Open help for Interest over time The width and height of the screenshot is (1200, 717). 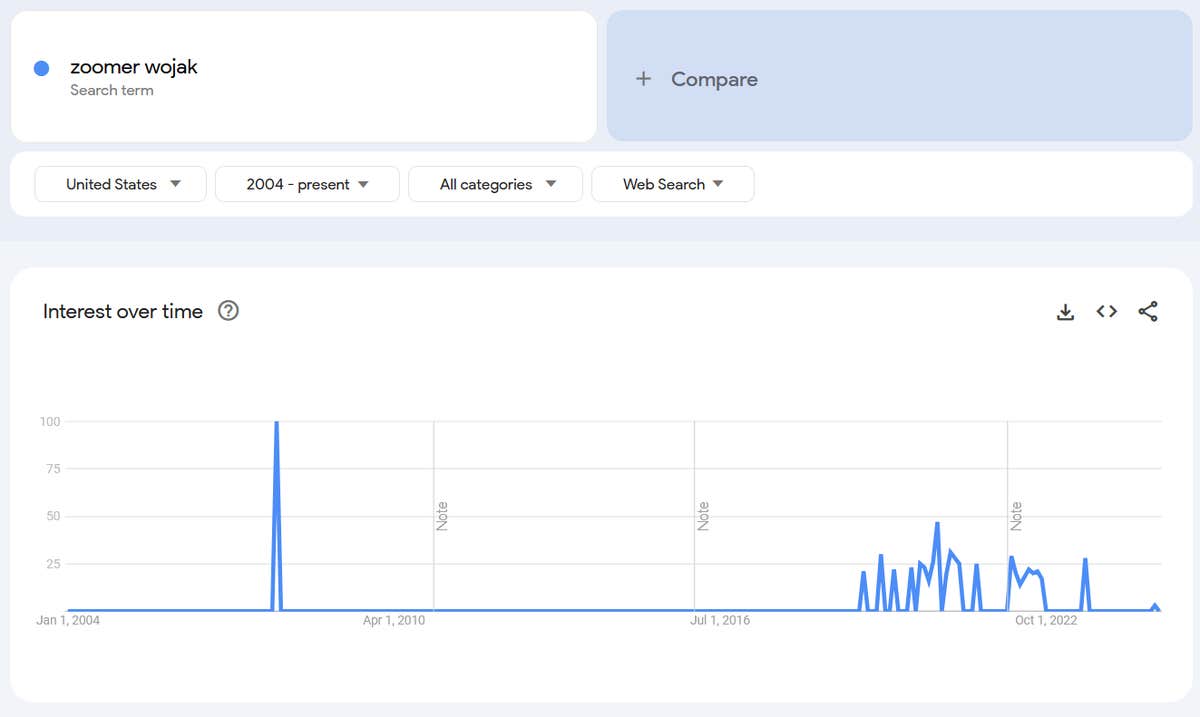(x=228, y=311)
